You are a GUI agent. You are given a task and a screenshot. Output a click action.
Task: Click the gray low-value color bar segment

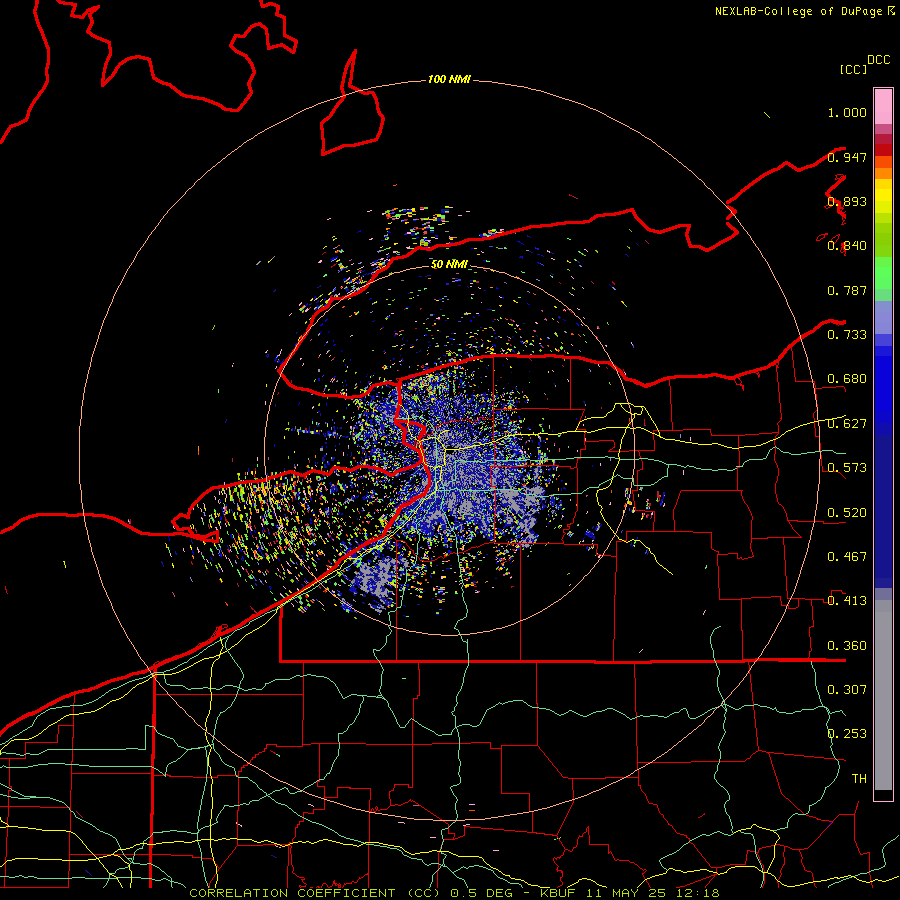pos(883,695)
